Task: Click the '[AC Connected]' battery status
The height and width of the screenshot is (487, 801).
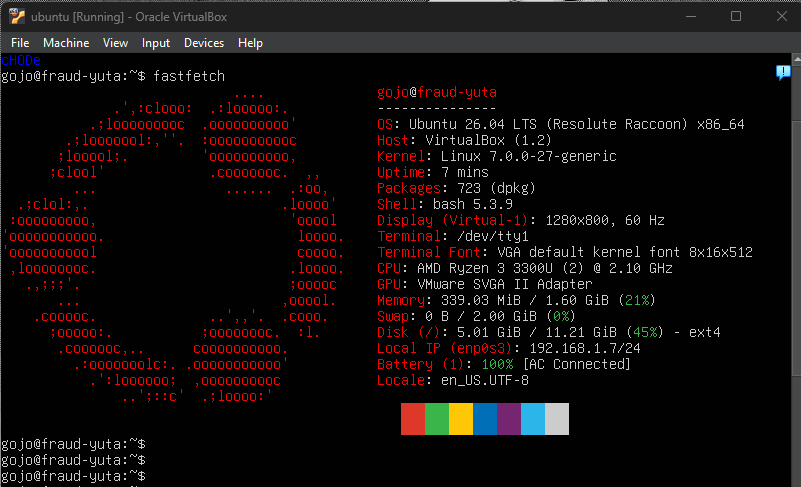Action: click(577, 364)
